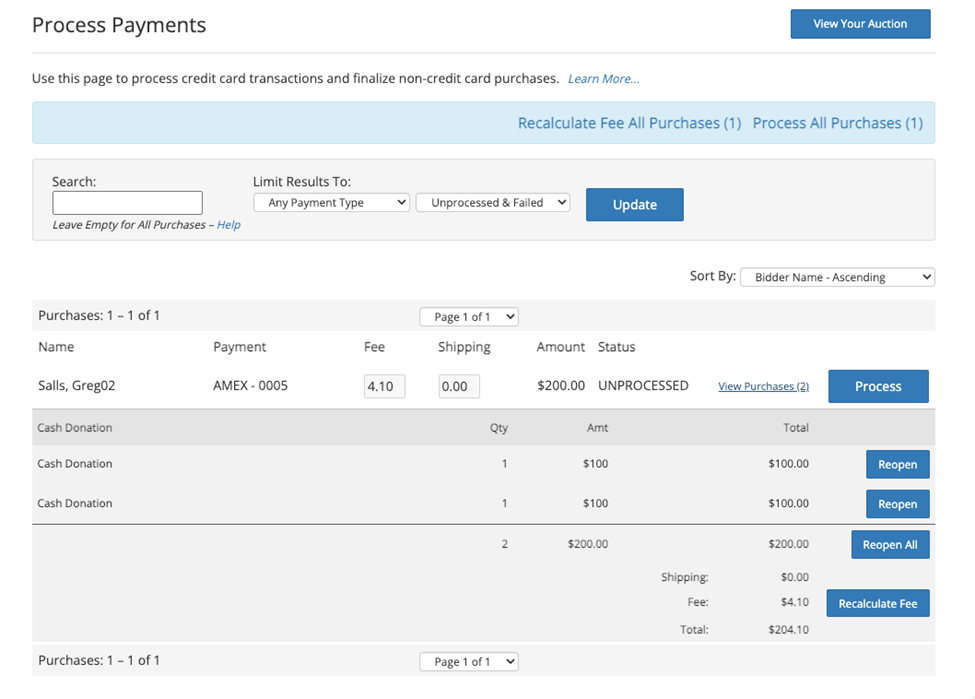Click the Recalculate Fee button

(877, 603)
